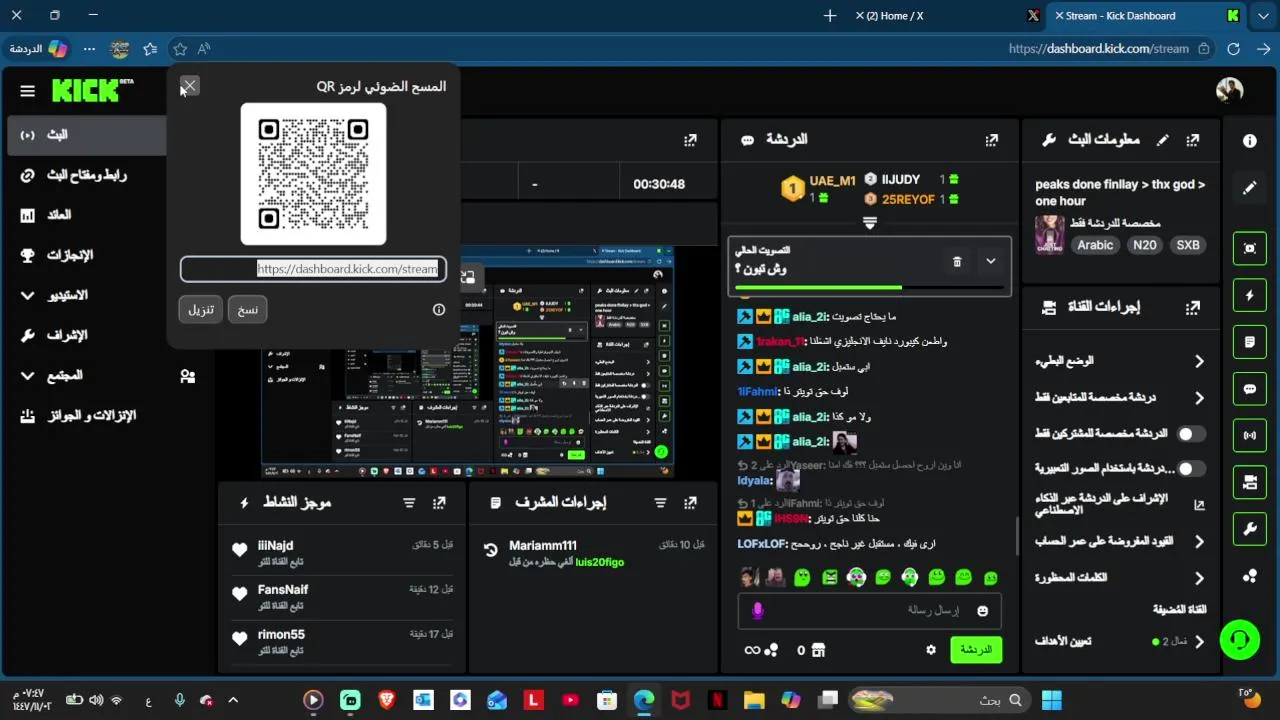The height and width of the screenshot is (720, 1280).
Task: Open File Explorer from the taskbar
Action: 754,700
